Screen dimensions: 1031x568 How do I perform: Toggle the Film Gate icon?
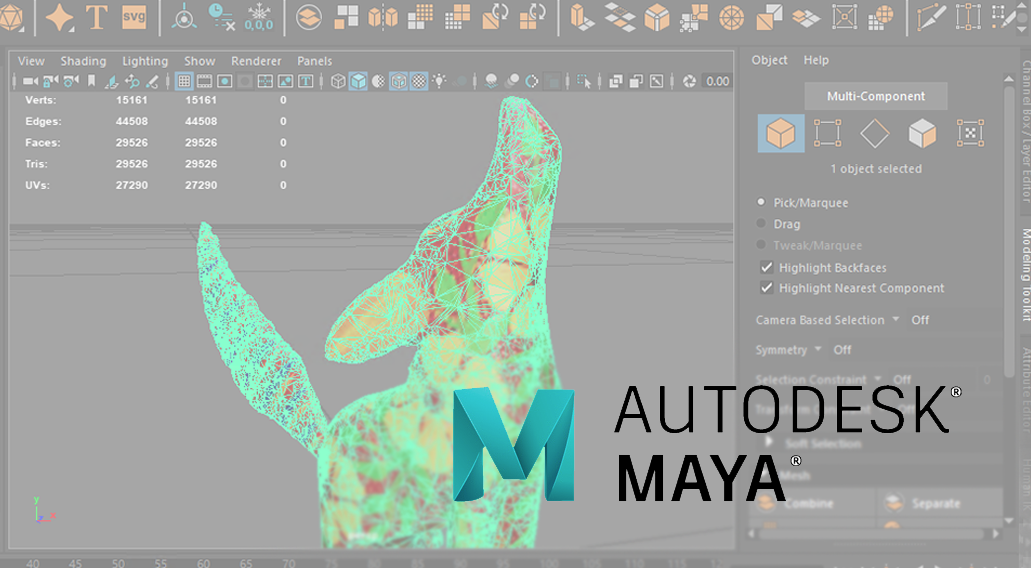coord(204,81)
